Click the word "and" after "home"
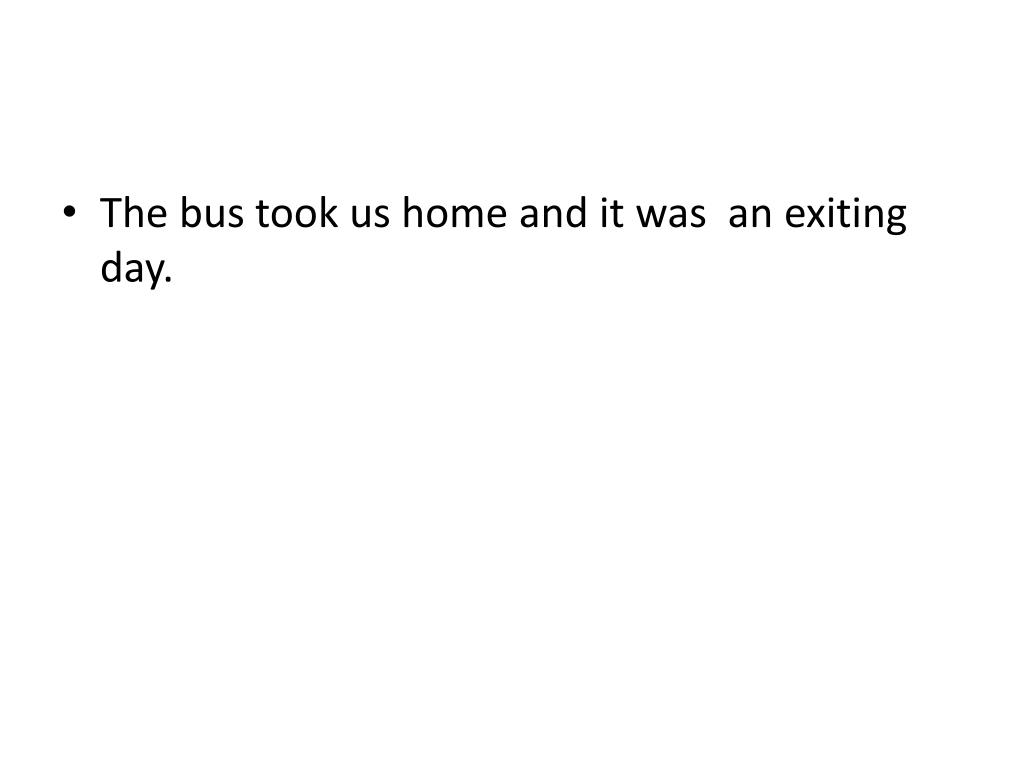 tap(551, 216)
